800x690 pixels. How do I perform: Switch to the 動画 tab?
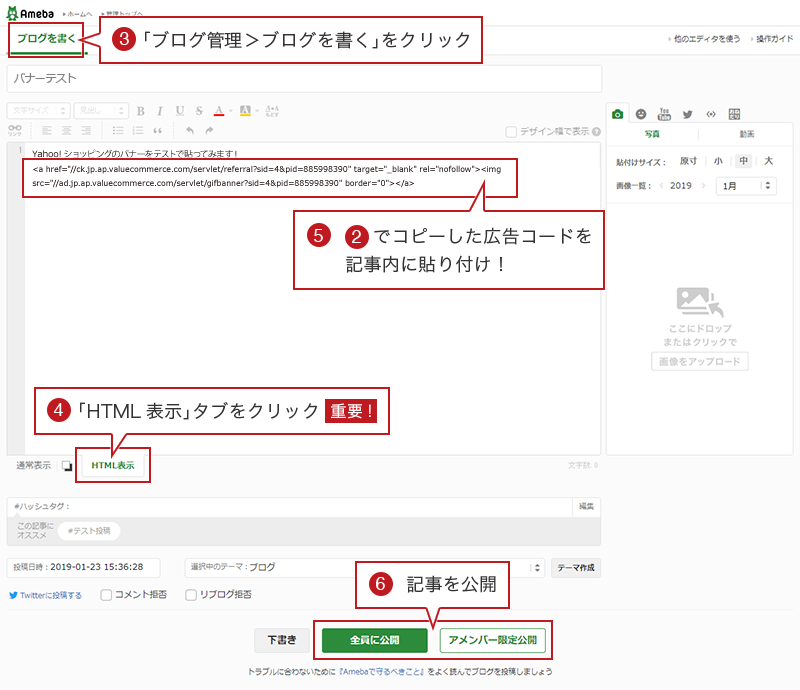click(746, 134)
